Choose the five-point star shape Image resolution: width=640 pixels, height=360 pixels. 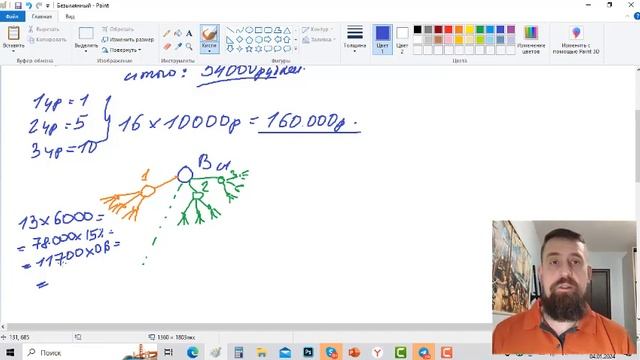coord(249,49)
